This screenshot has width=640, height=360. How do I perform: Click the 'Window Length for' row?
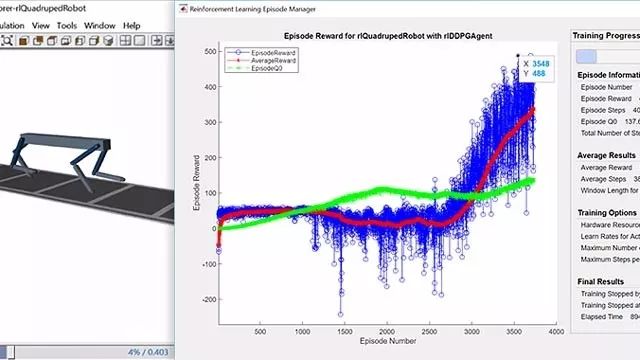(610, 190)
